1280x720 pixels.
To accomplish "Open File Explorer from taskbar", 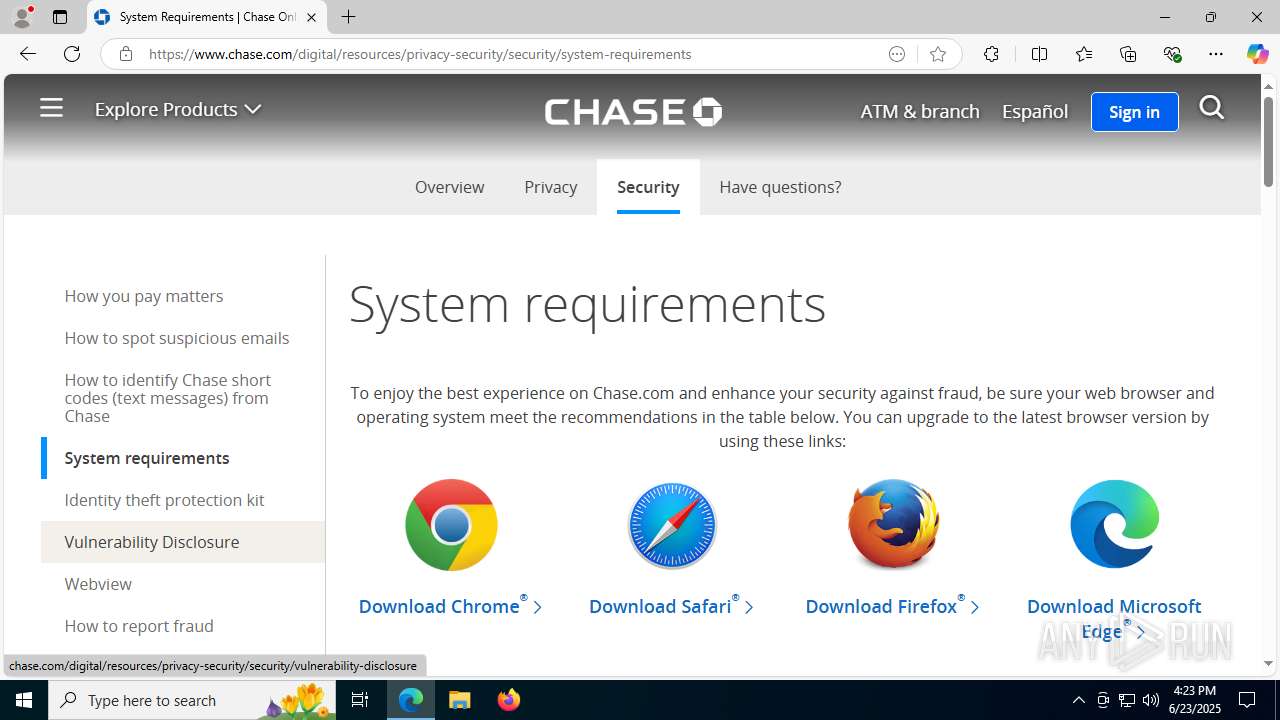I will [460, 700].
